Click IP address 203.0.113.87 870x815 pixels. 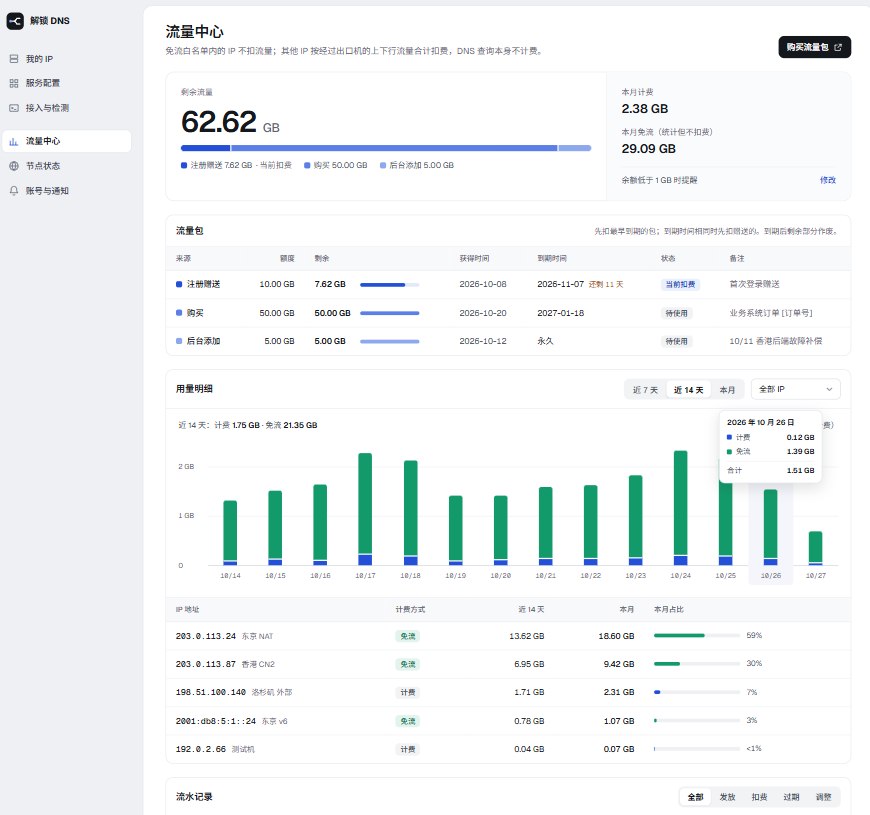pyautogui.click(x=206, y=664)
